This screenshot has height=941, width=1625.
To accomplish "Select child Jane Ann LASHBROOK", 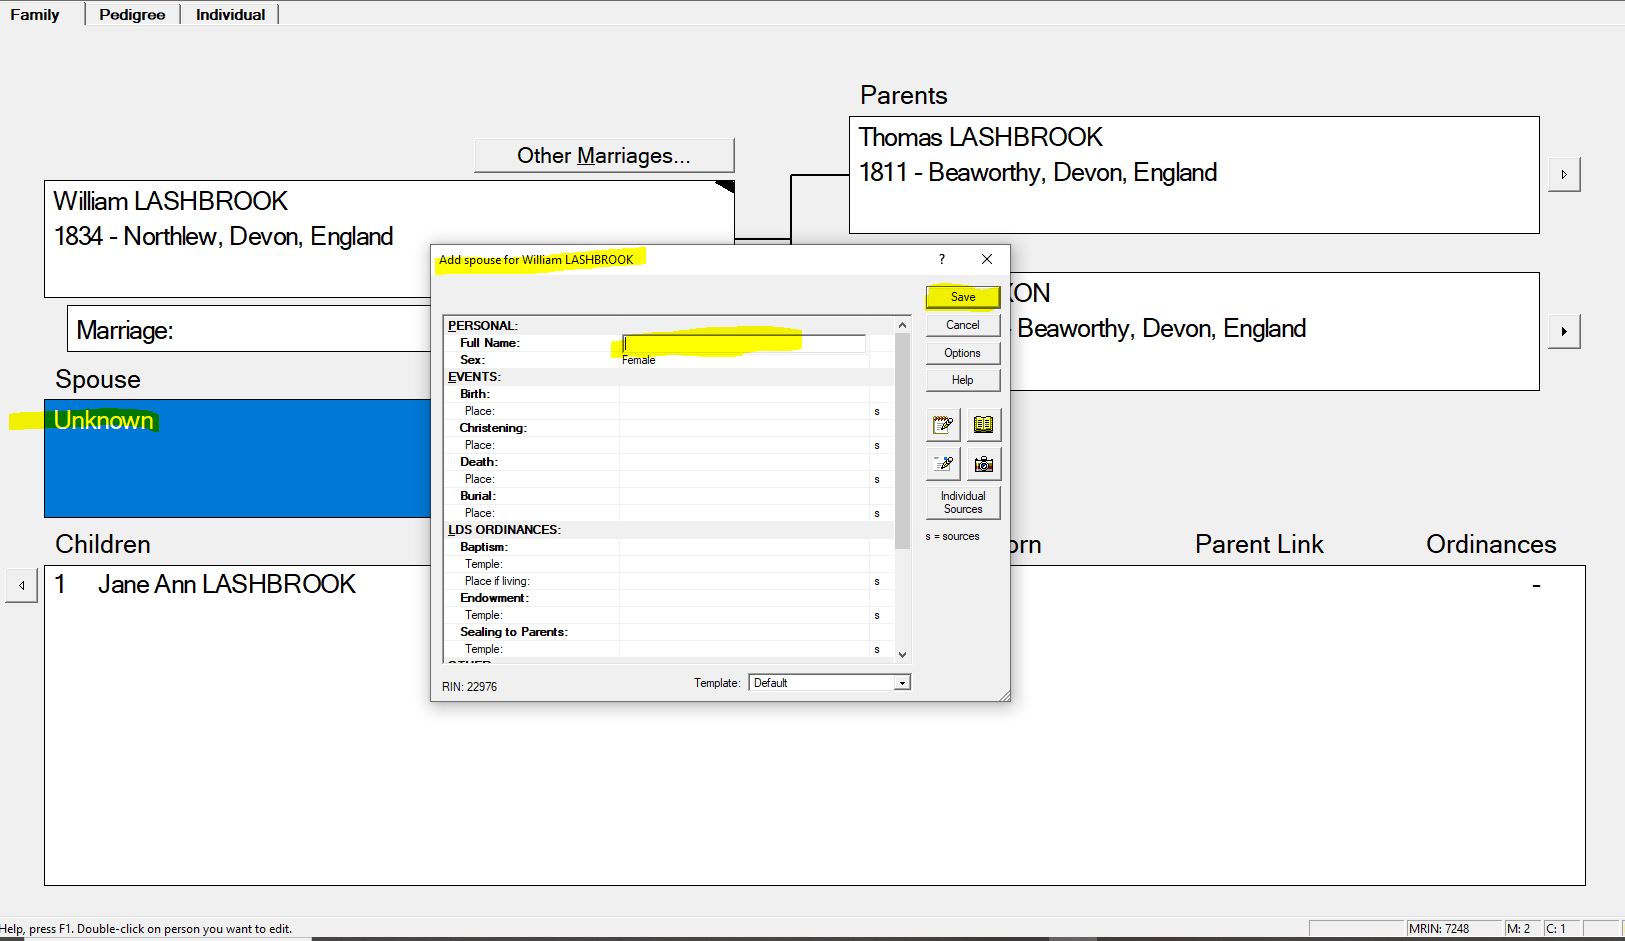I will [x=227, y=584].
